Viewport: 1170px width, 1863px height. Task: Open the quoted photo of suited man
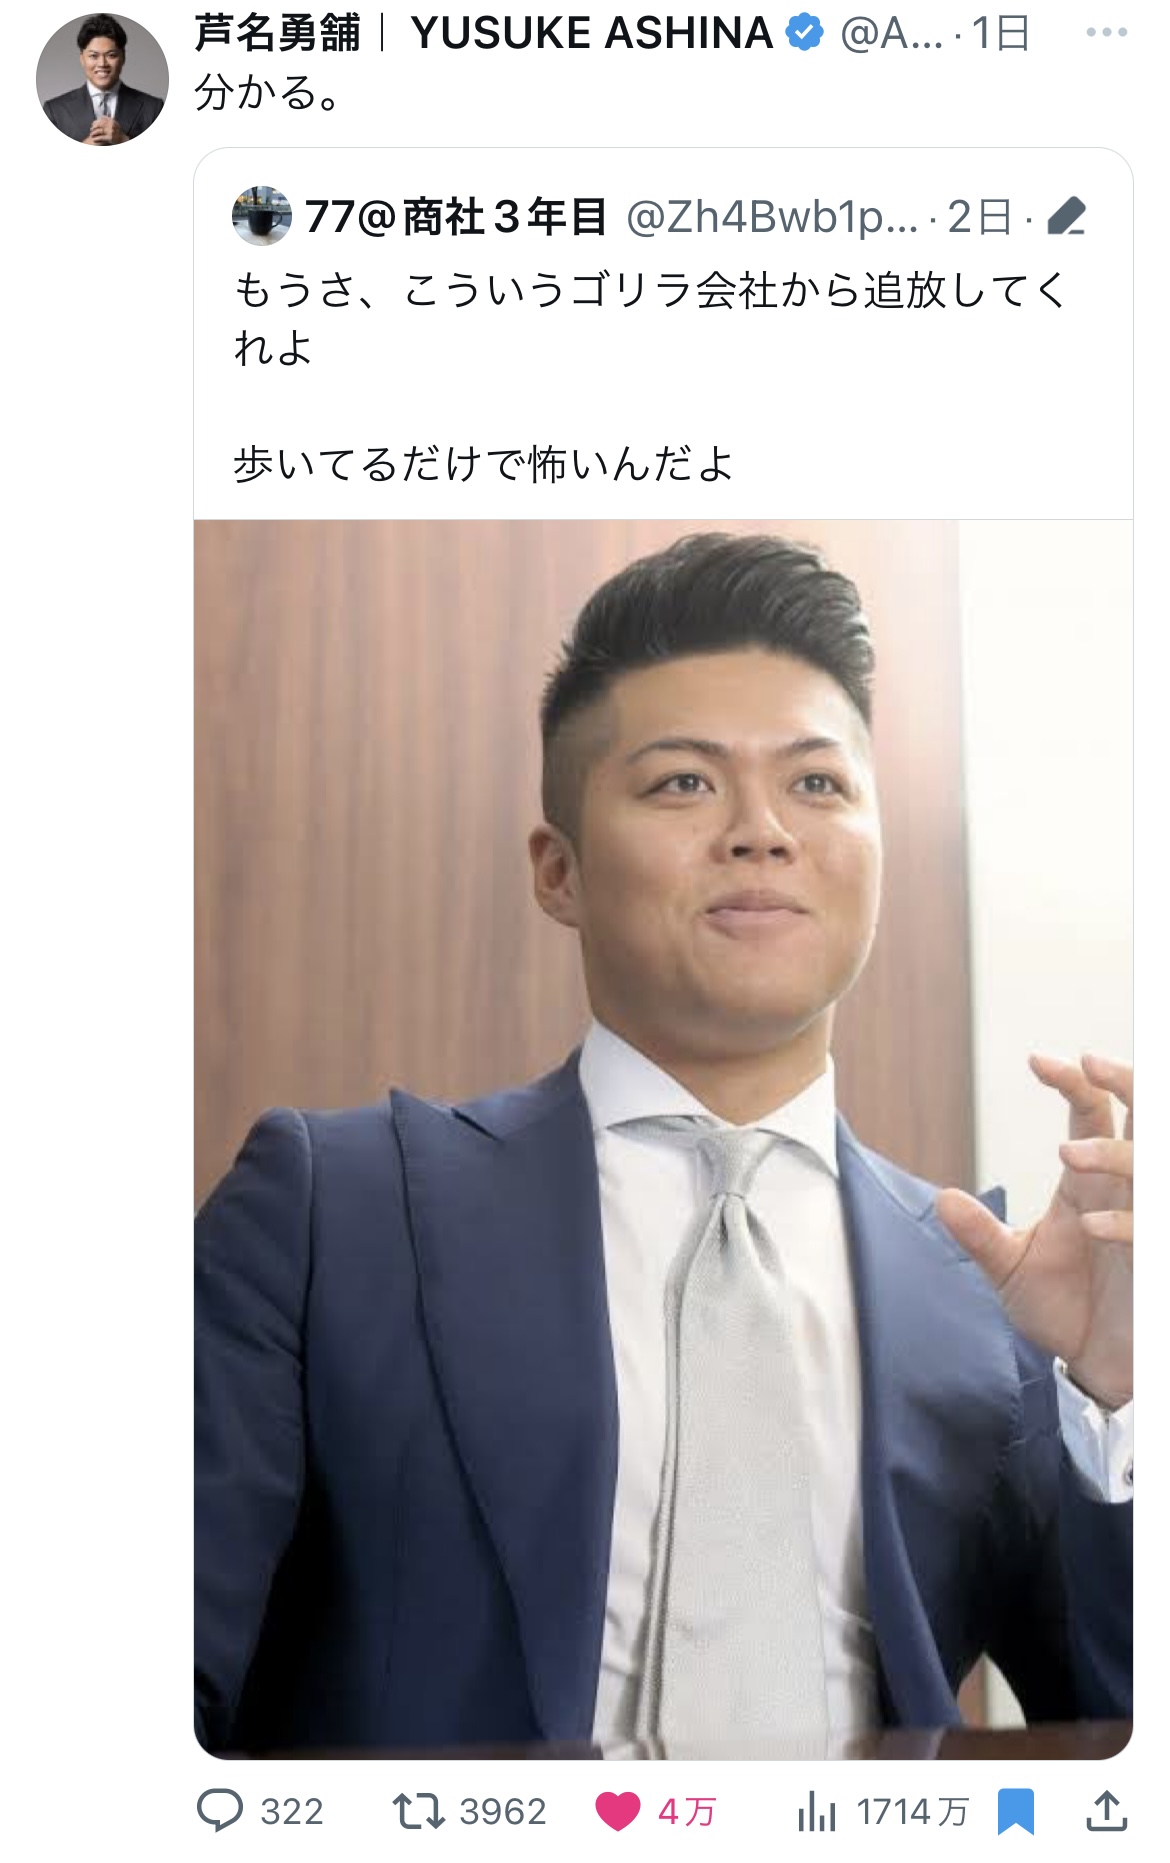663,1139
